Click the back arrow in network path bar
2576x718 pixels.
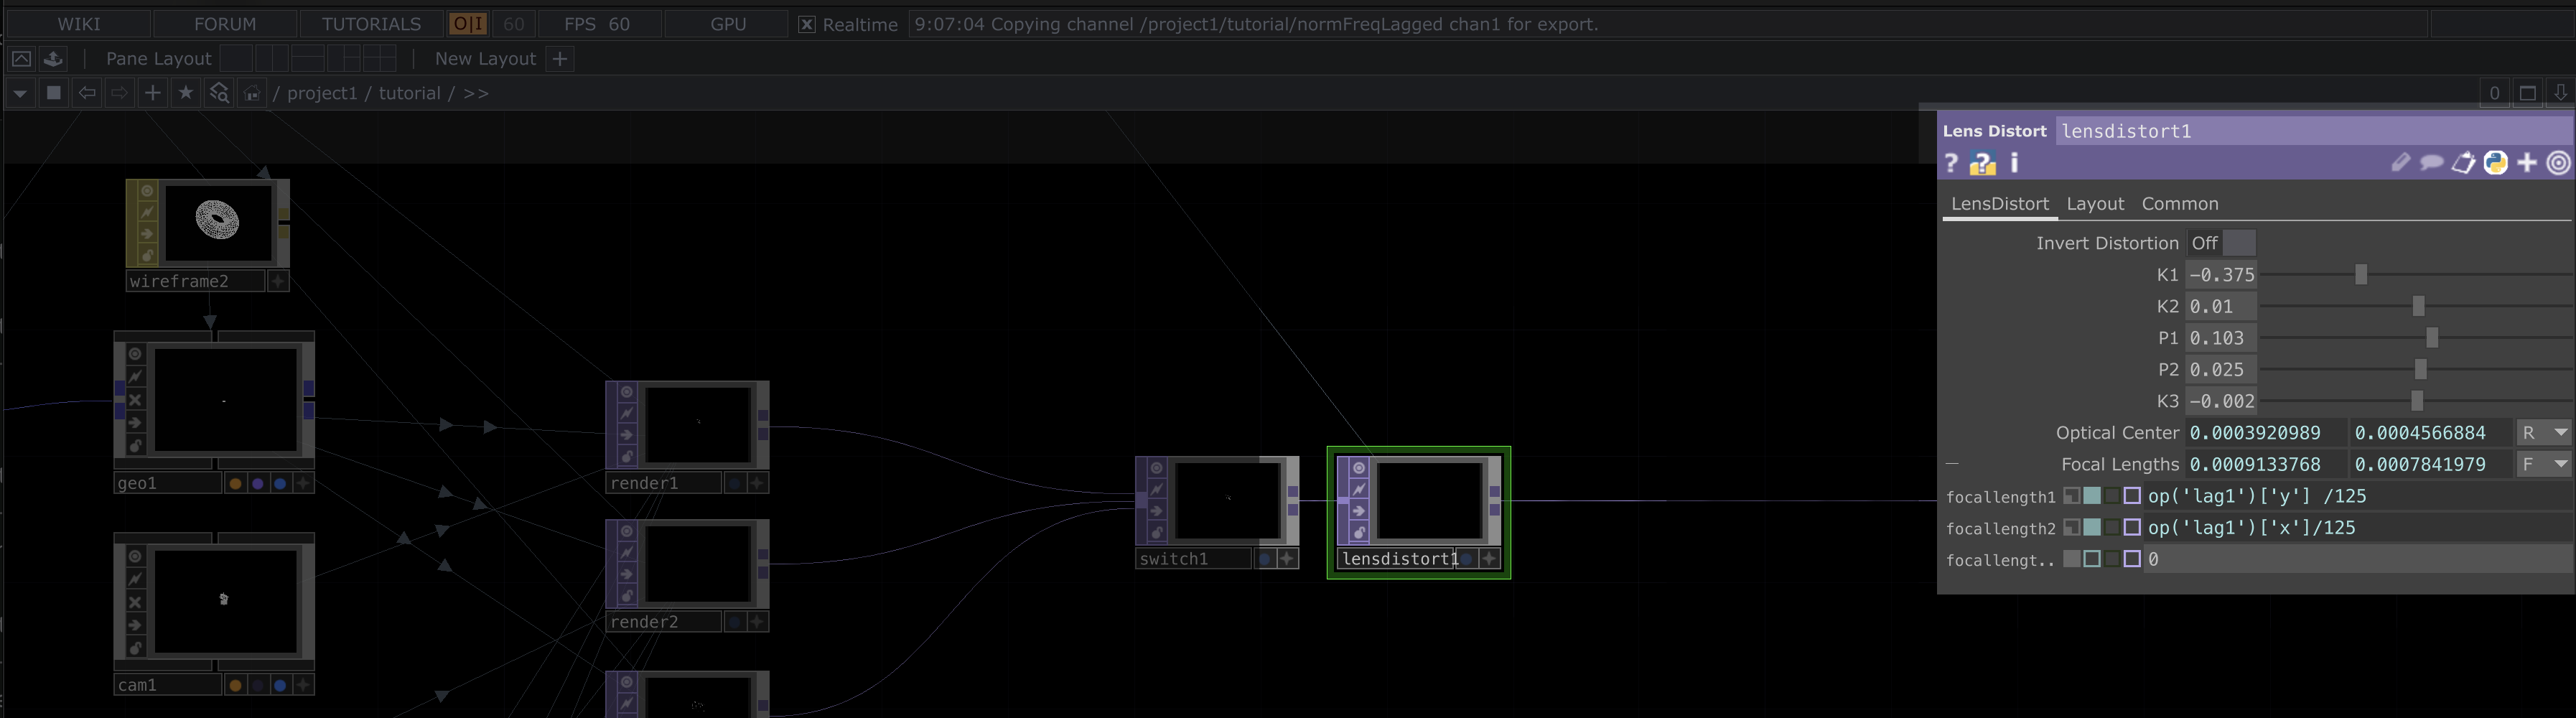(87, 93)
